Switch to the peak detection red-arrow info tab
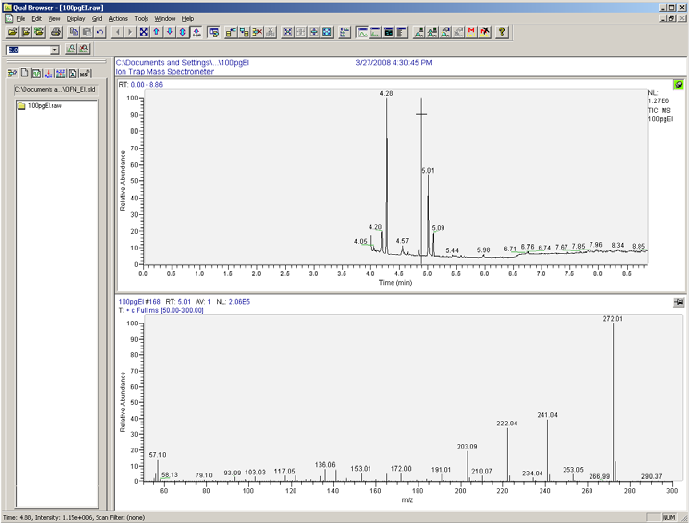This screenshot has width=689, height=523. click(x=48, y=73)
